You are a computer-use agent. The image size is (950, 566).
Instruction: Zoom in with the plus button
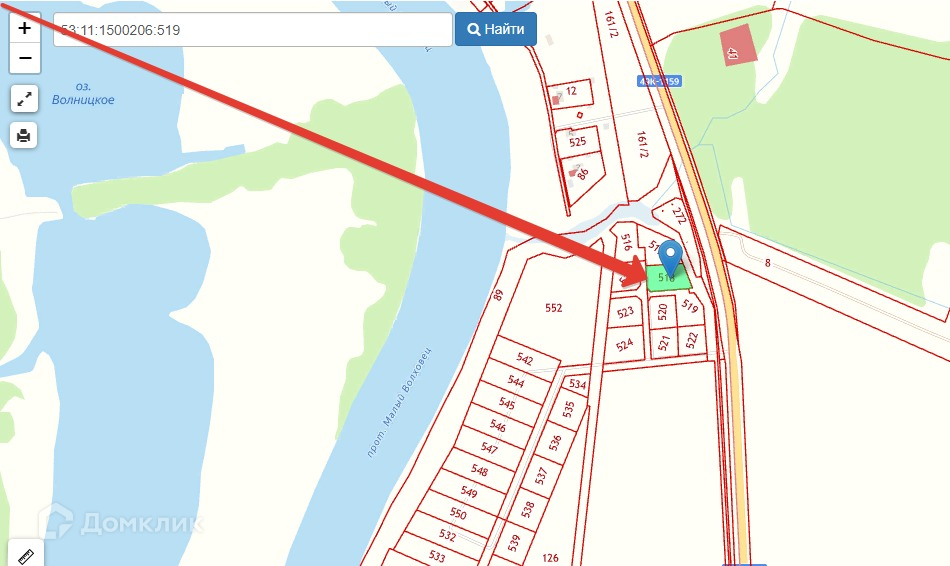point(25,28)
